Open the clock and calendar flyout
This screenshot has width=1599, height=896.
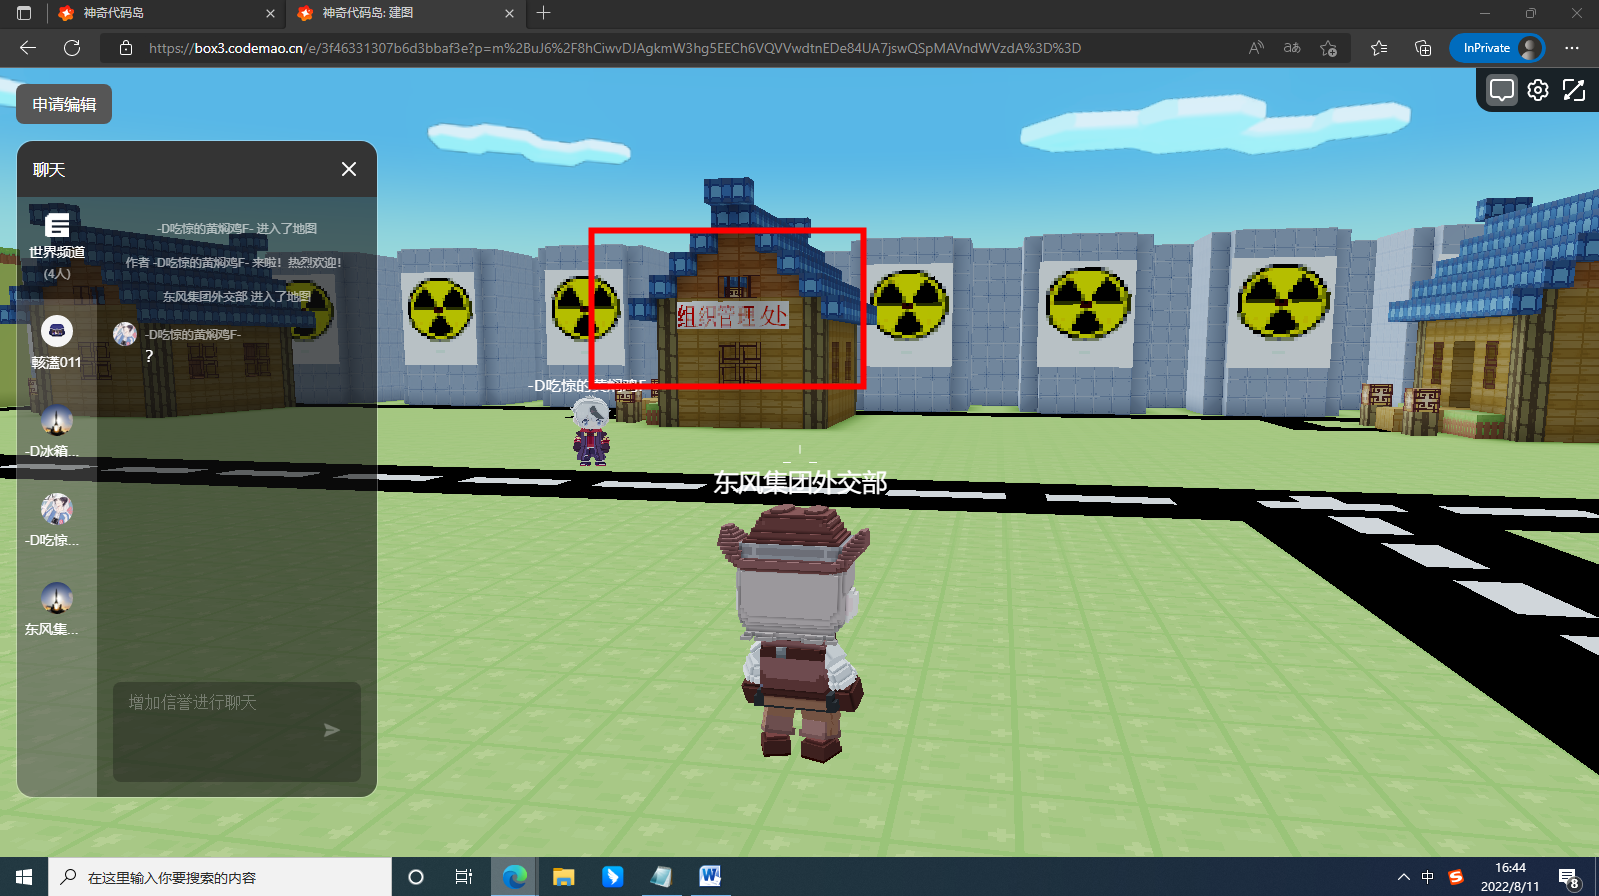(x=1510, y=877)
